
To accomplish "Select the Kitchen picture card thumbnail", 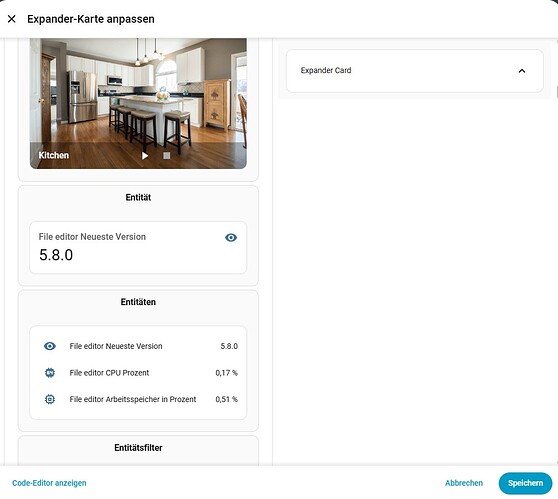I will (x=138, y=103).
